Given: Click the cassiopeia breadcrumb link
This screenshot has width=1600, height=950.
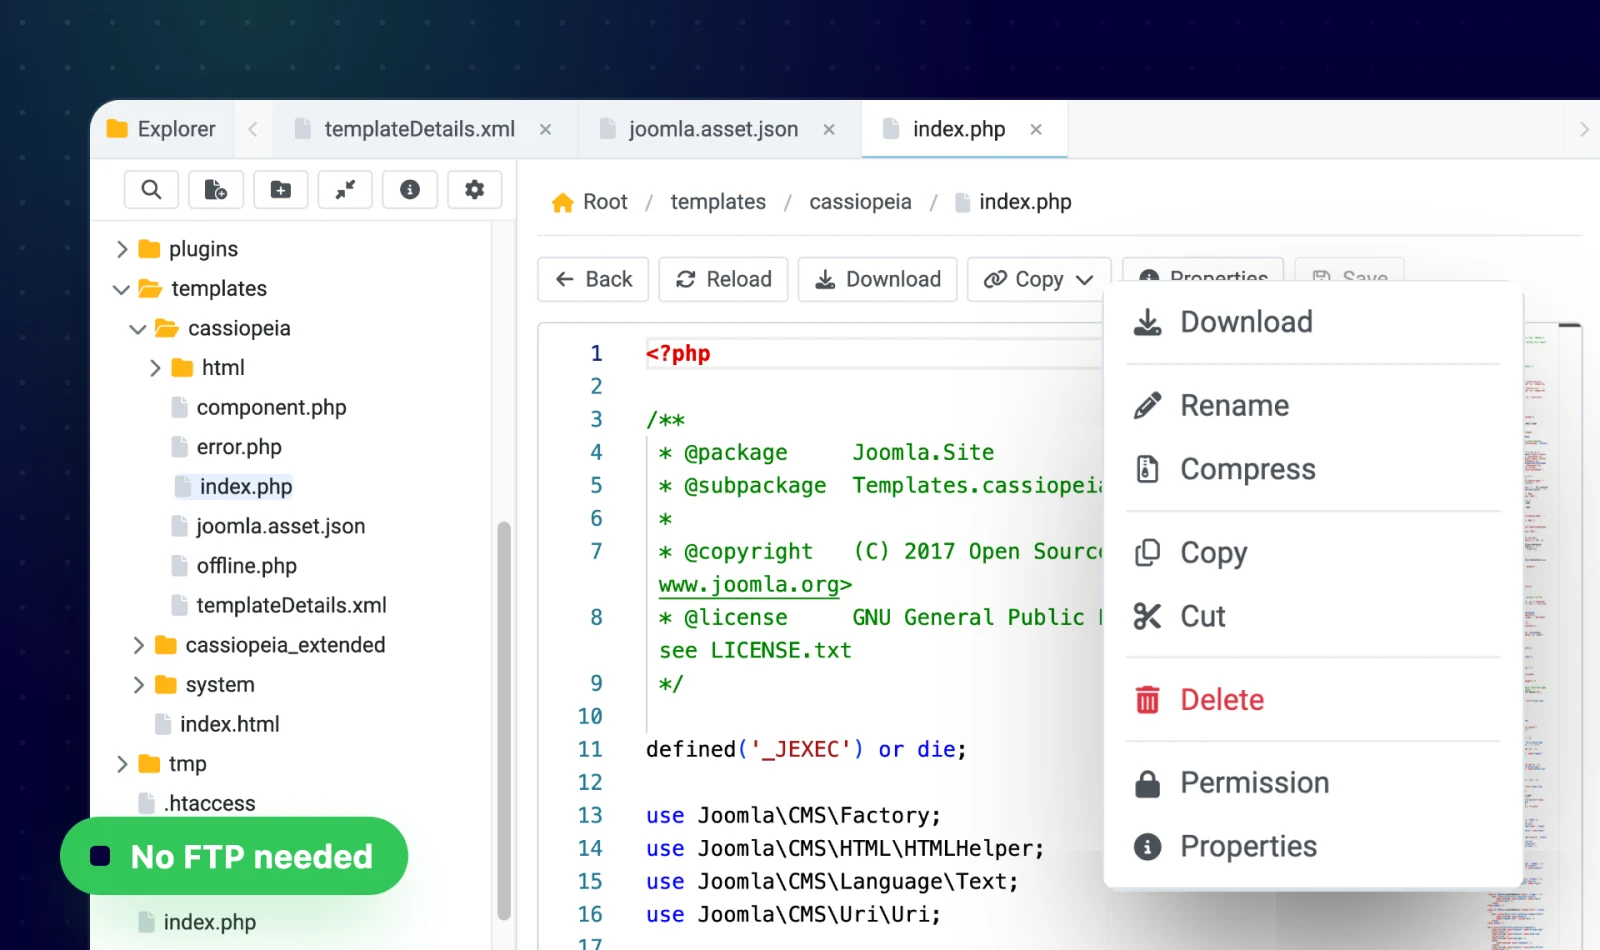Looking at the screenshot, I should coord(860,202).
